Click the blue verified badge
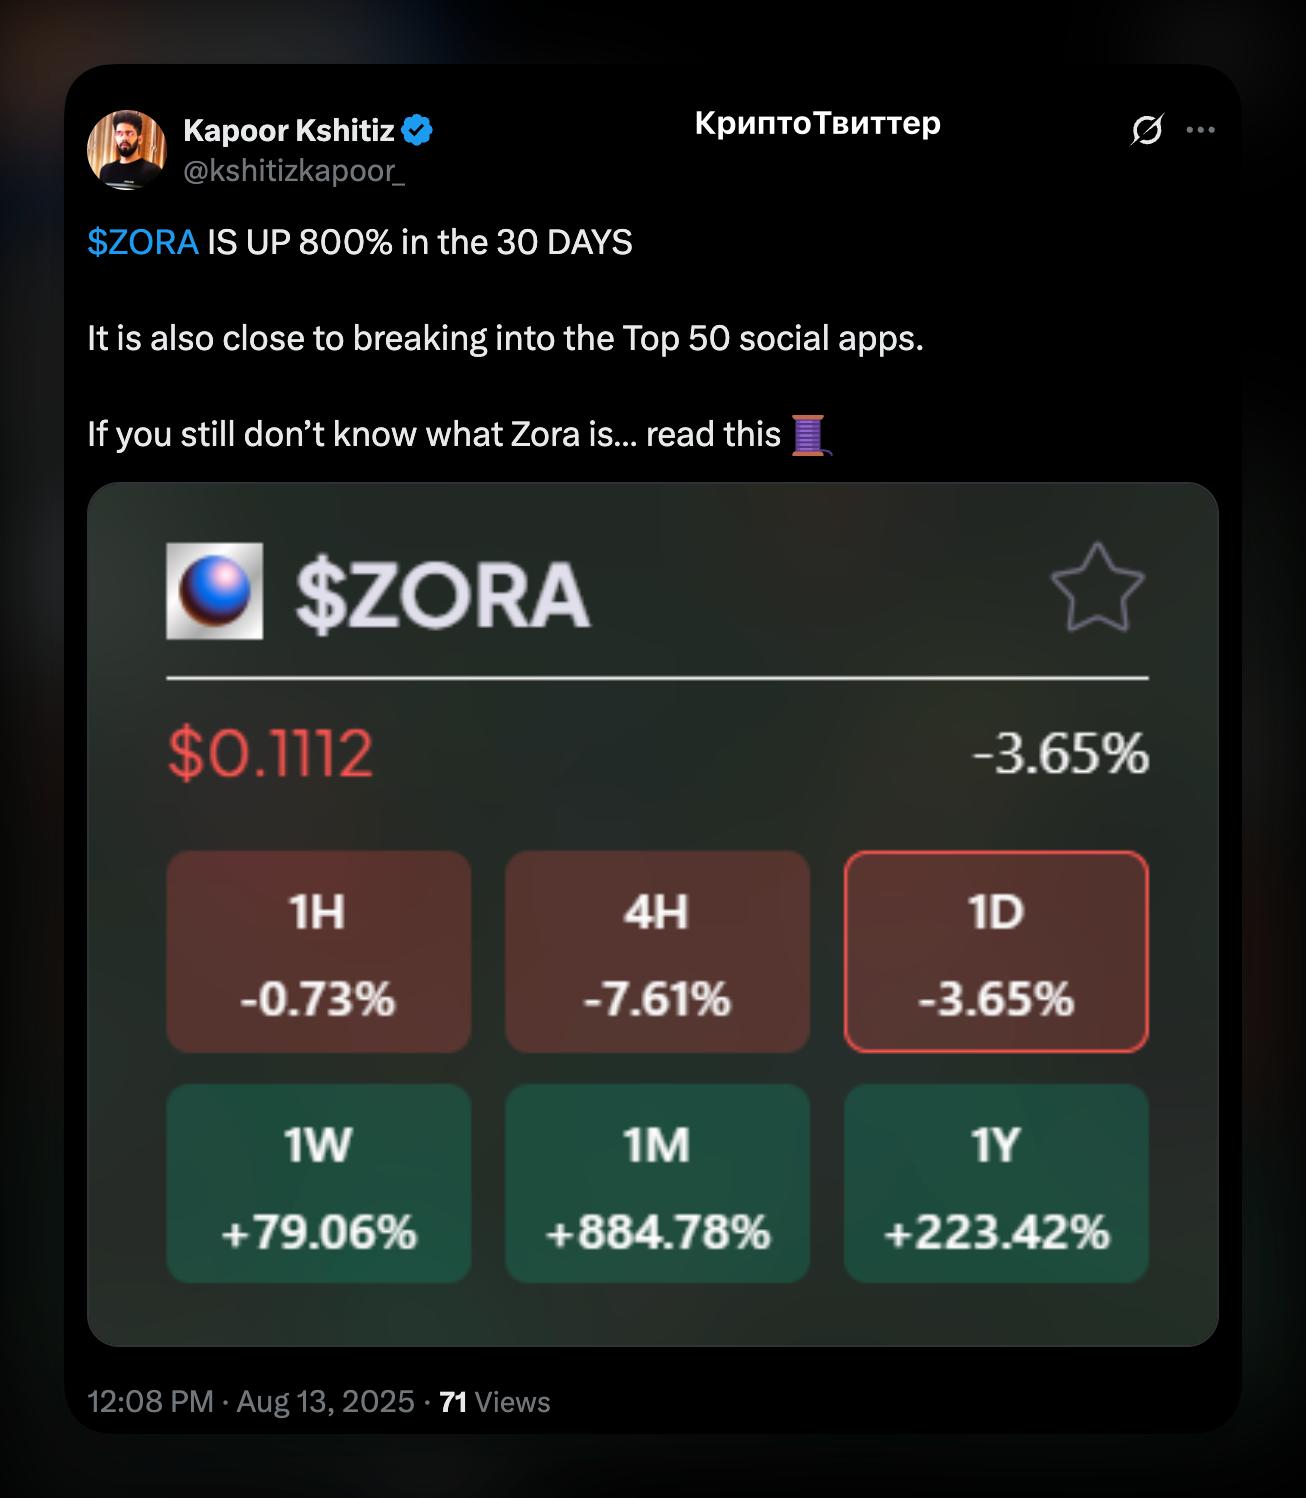This screenshot has height=1498, width=1306. [417, 130]
